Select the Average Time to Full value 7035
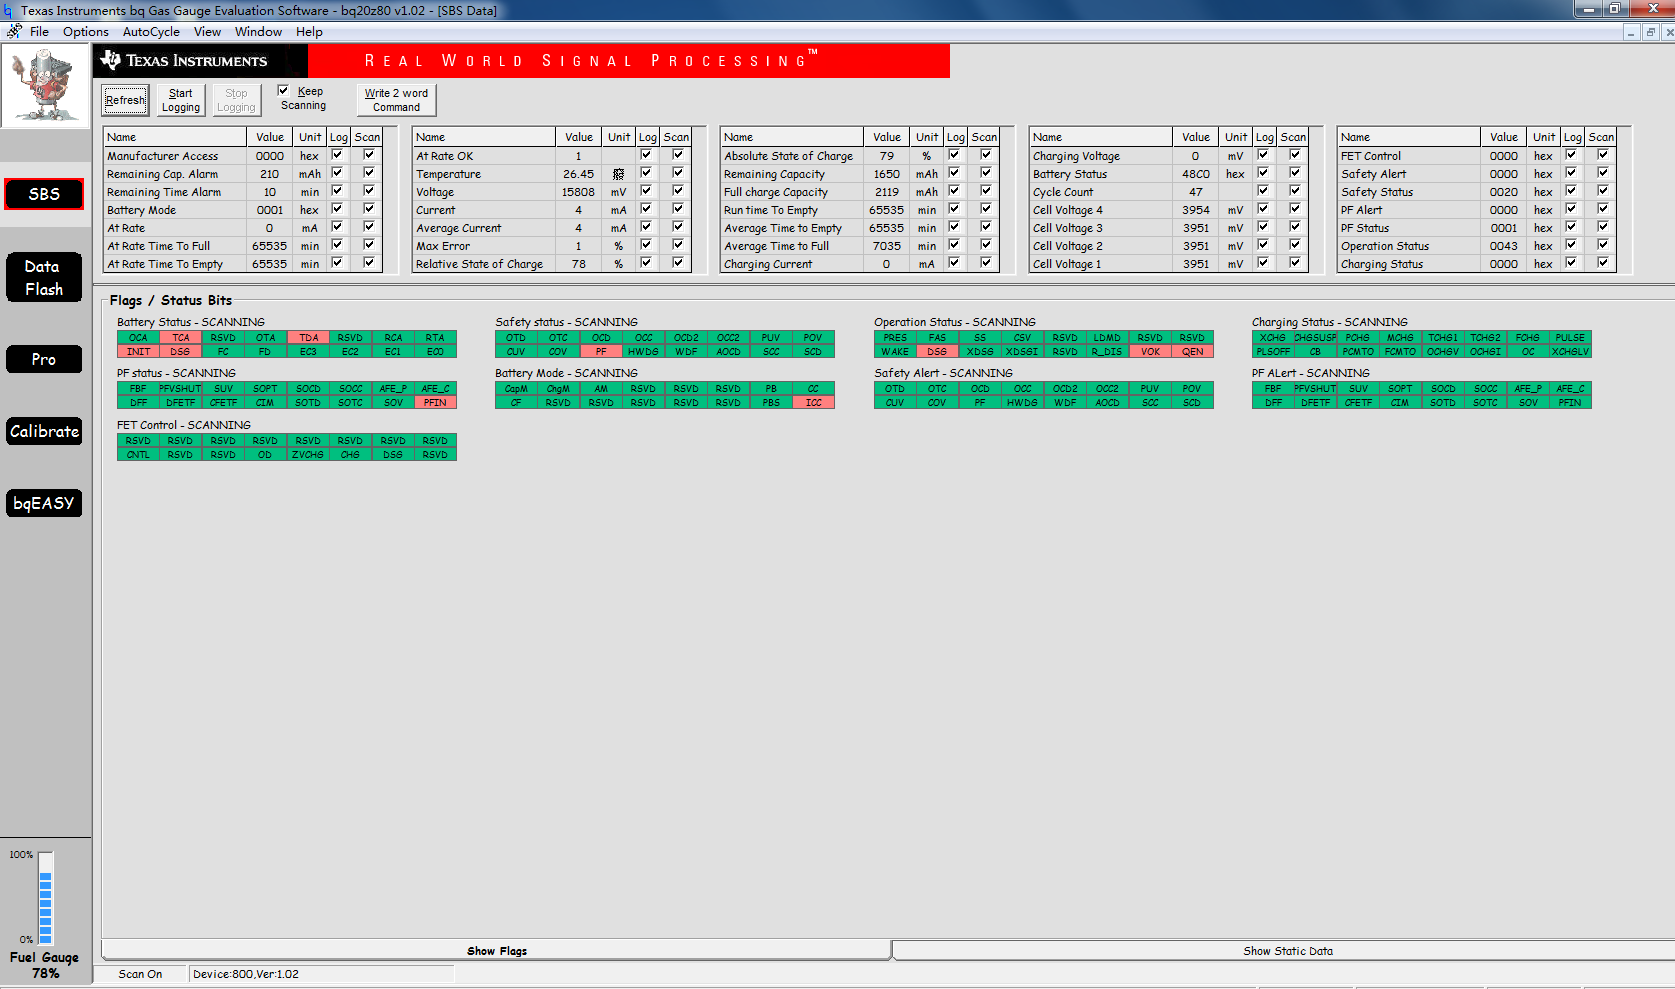Image resolution: width=1675 pixels, height=989 pixels. click(886, 246)
